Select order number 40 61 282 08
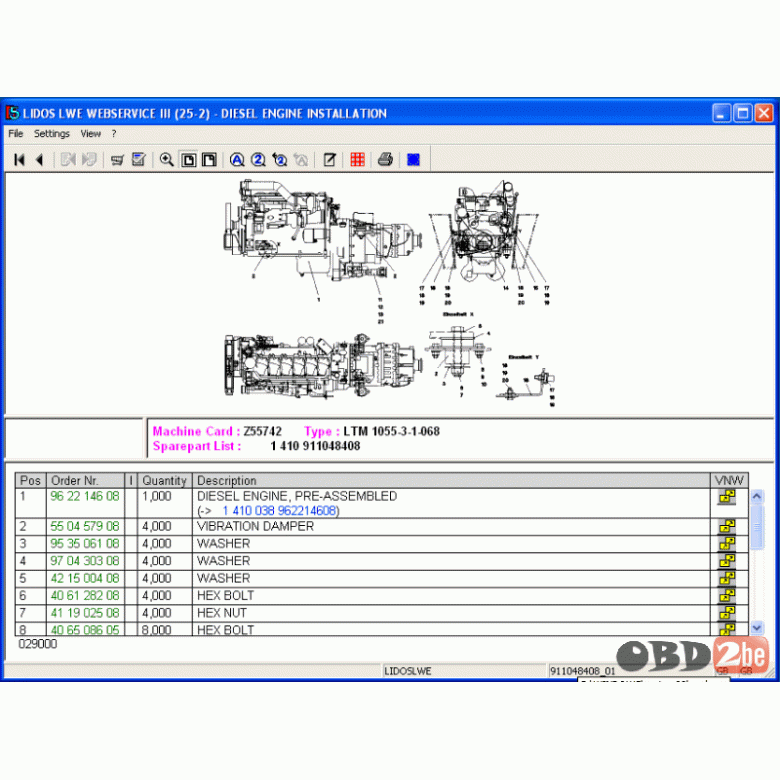This screenshot has width=780, height=780. 85,596
